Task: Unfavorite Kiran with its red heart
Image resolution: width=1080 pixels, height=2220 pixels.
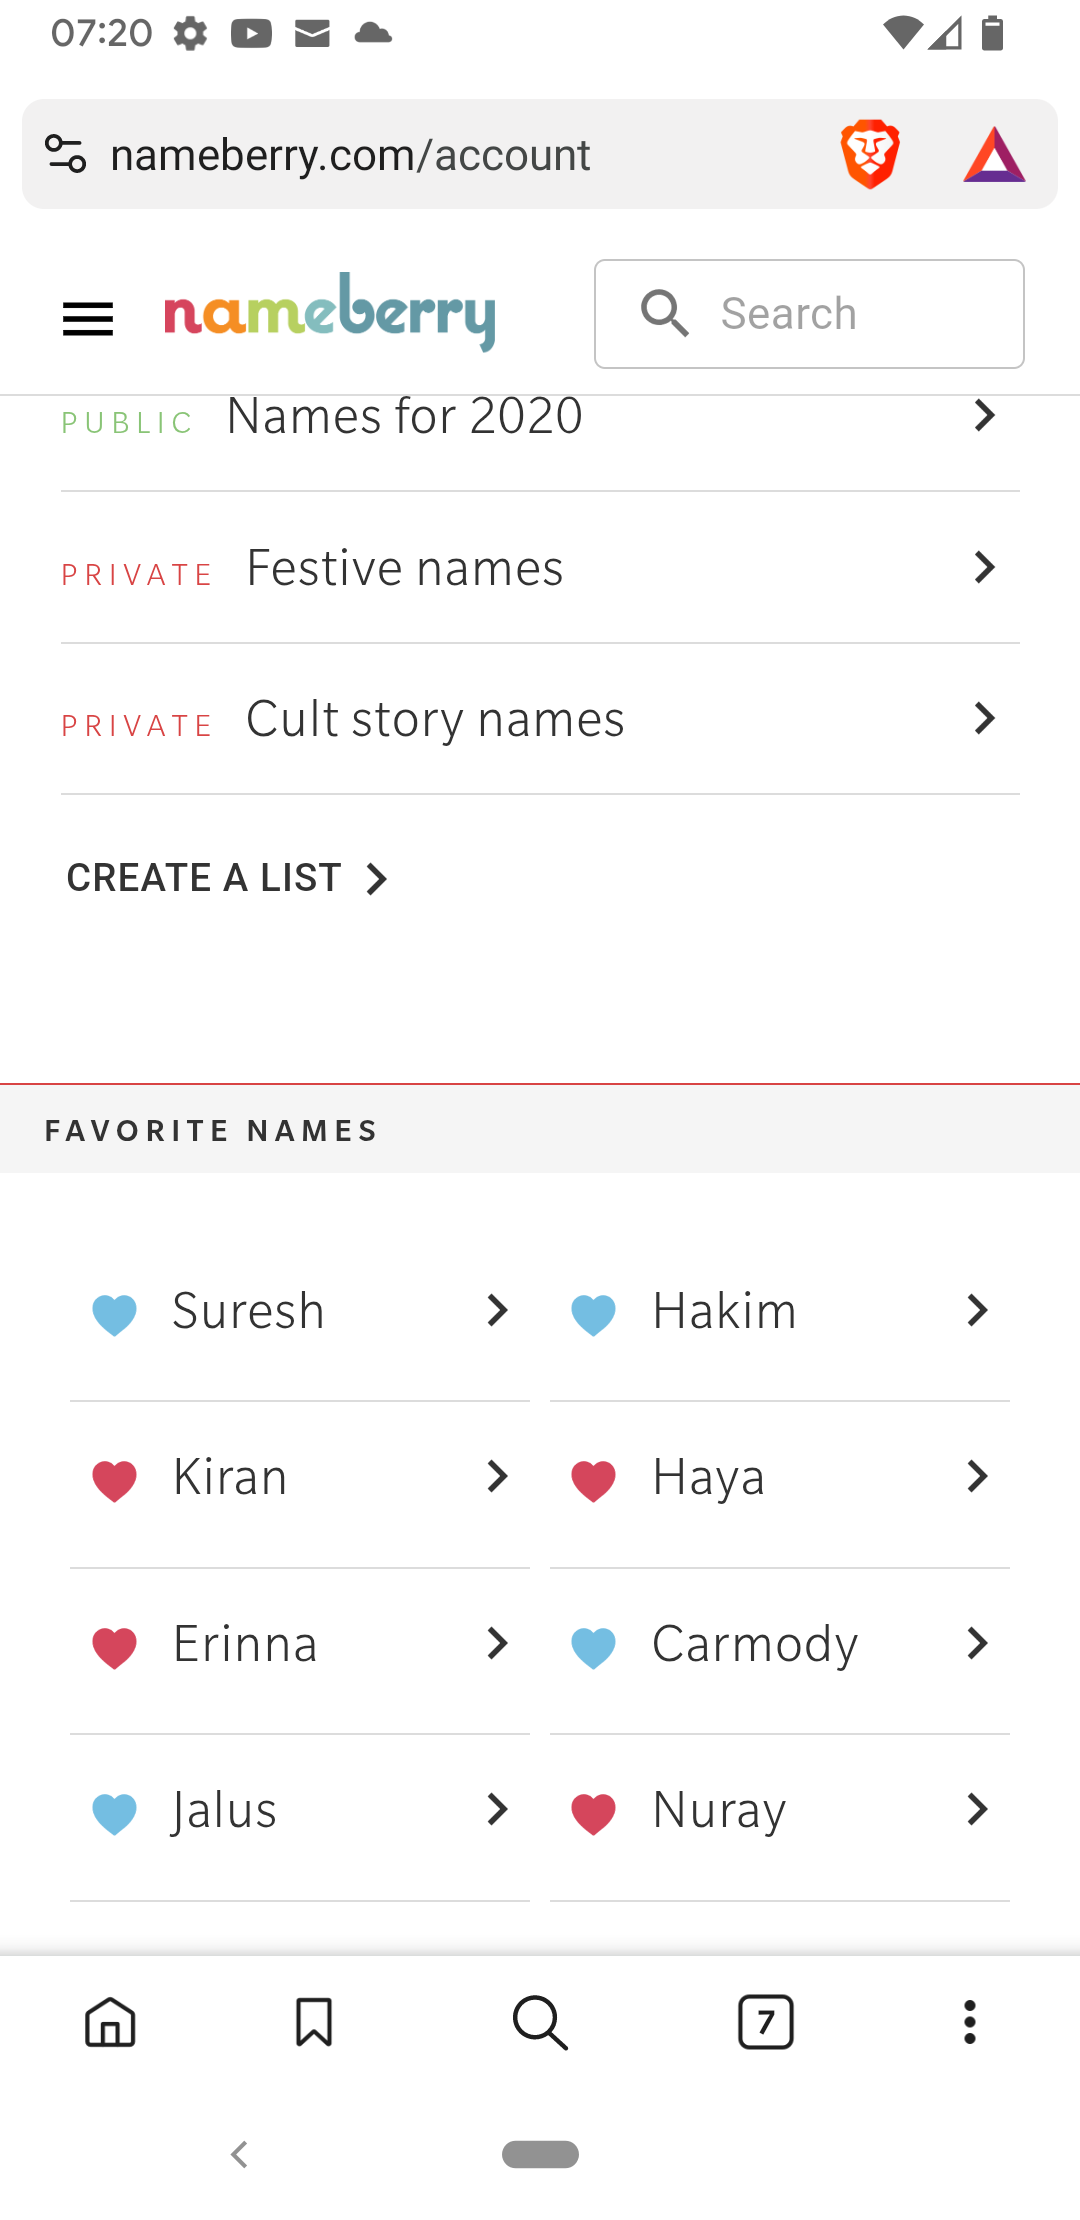Action: click(114, 1481)
